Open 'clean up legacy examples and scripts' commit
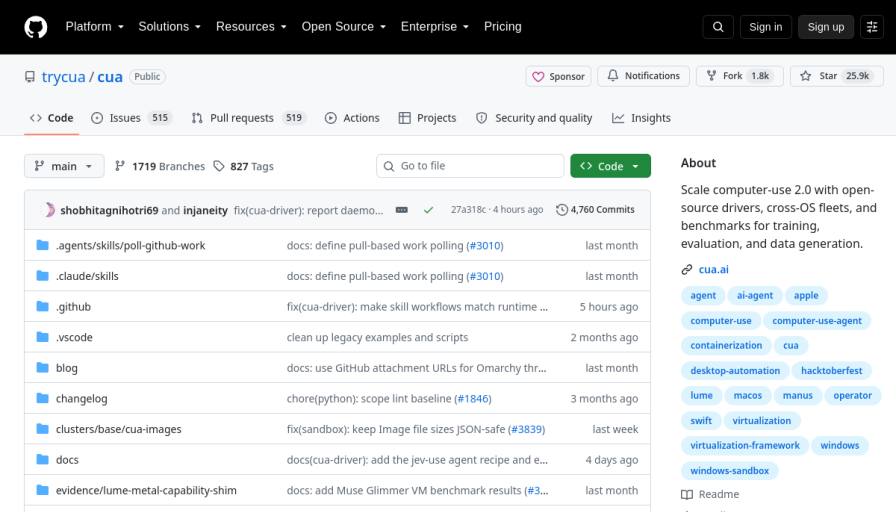This screenshot has height=512, width=896. pos(377,338)
